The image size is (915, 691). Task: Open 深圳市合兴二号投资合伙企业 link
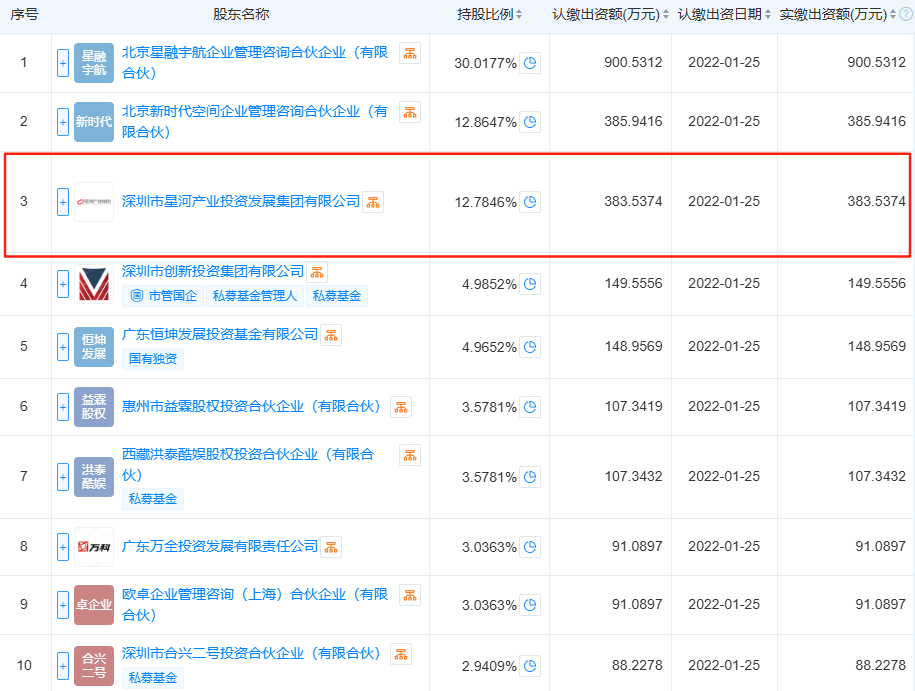(251, 654)
